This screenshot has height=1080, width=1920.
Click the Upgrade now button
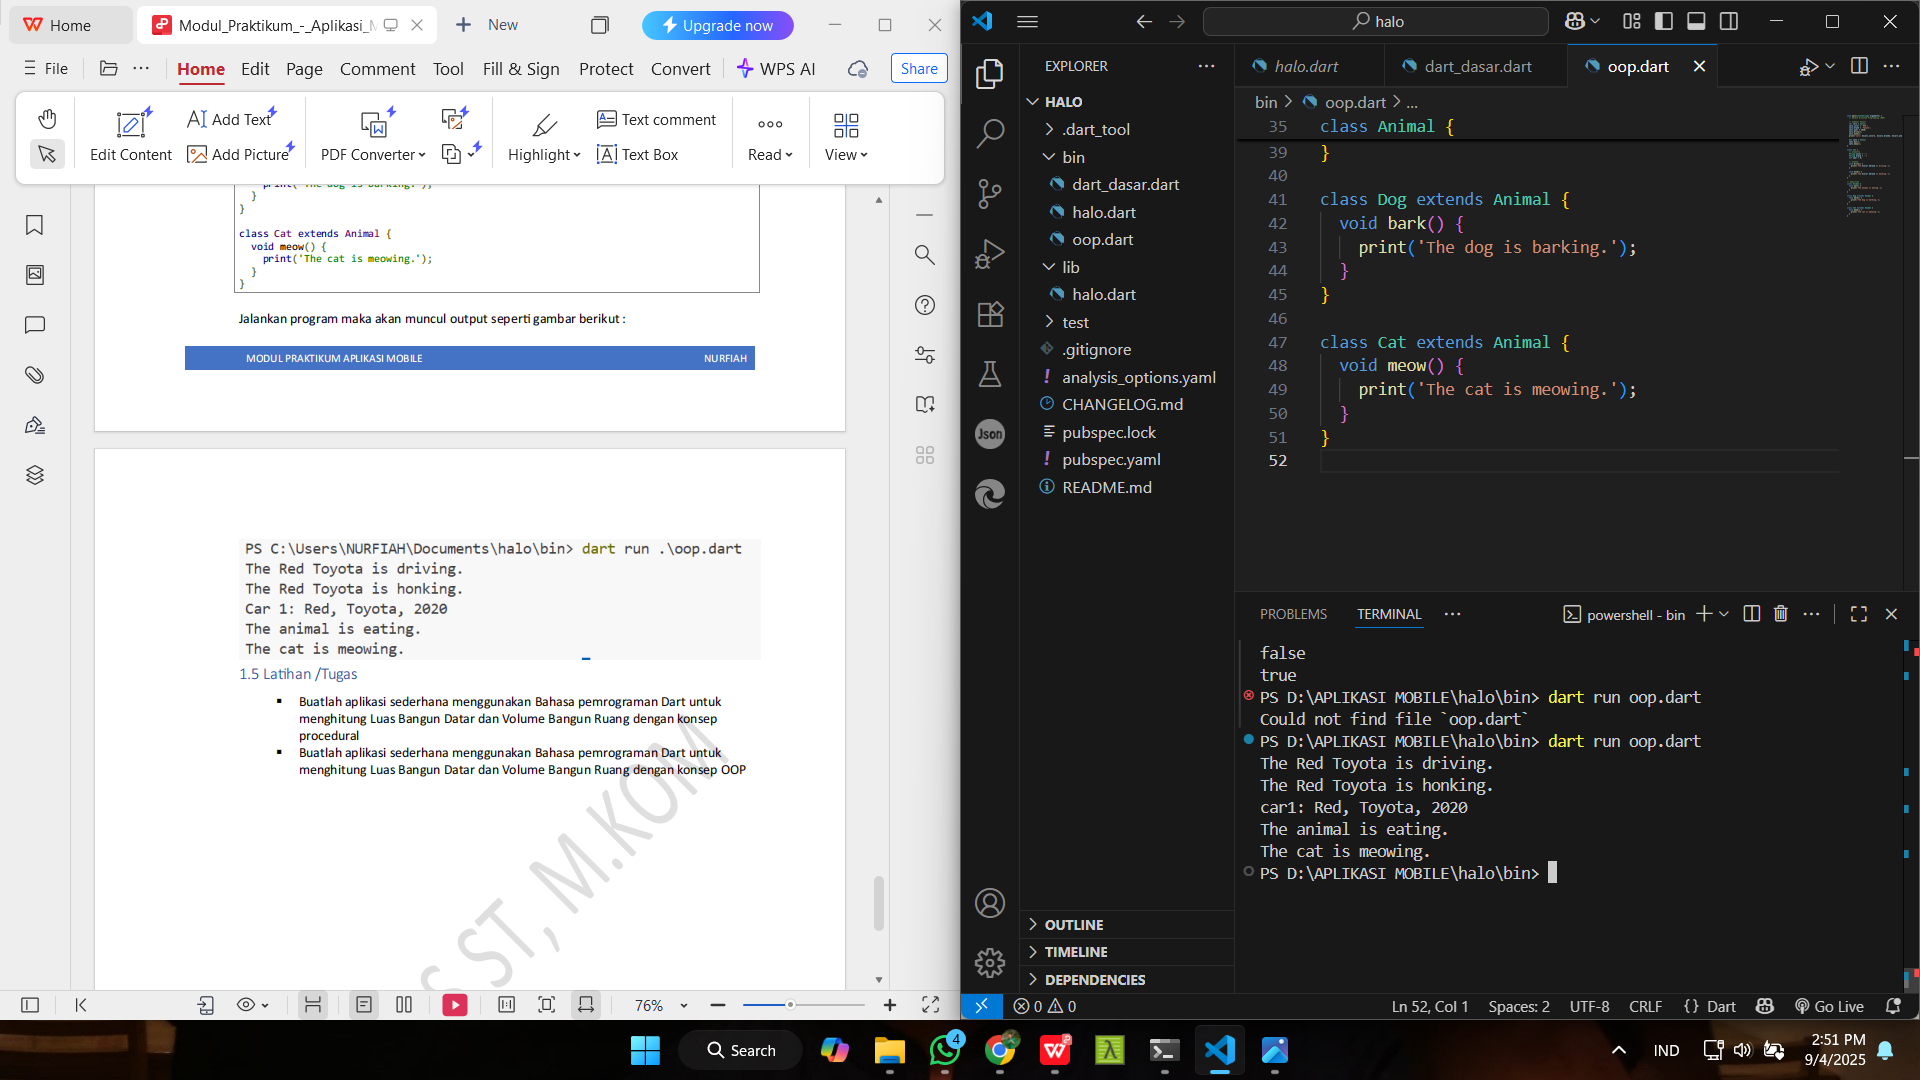717,25
